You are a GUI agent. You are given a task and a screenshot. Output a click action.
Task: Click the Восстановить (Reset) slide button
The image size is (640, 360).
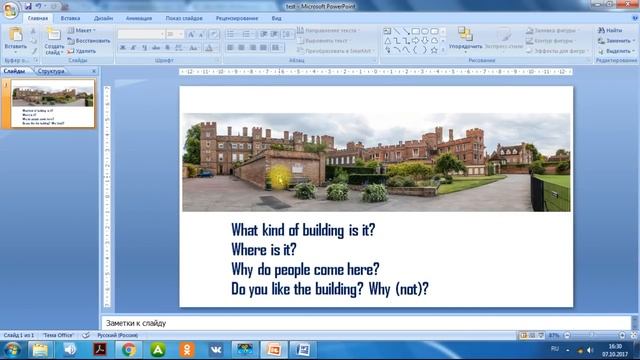[x=89, y=41]
